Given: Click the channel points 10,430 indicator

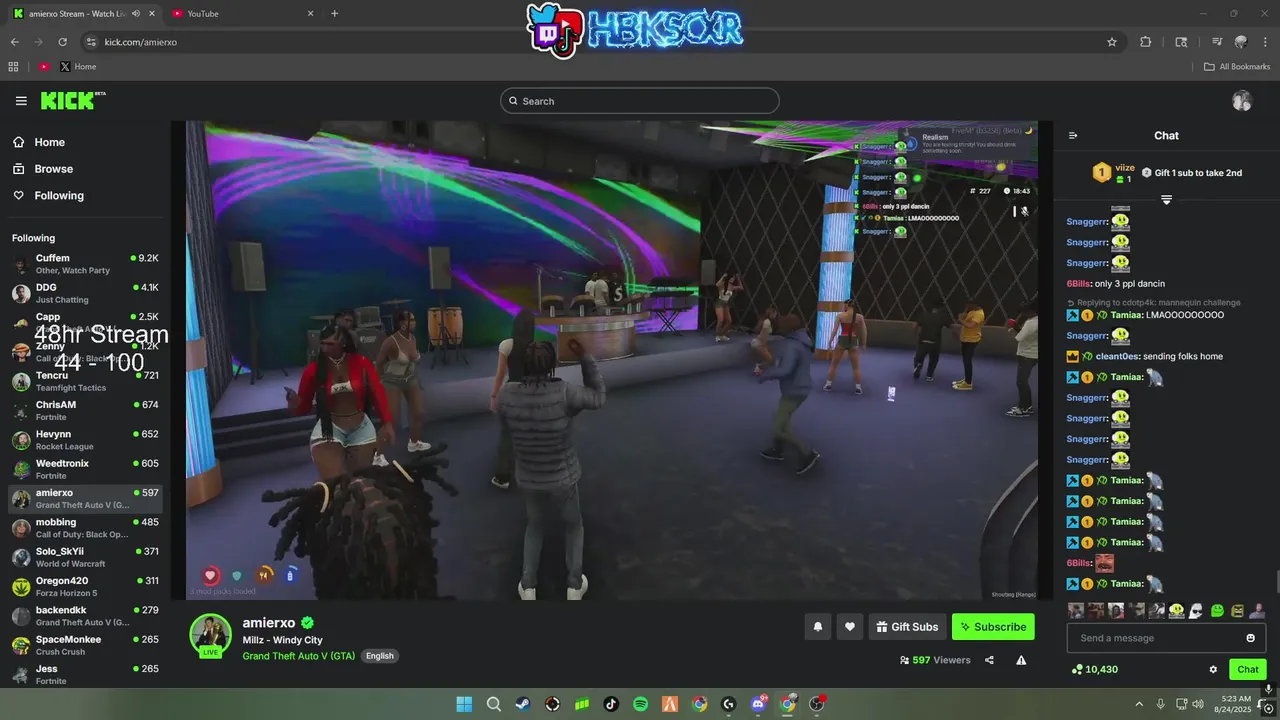Looking at the screenshot, I should pyautogui.click(x=1094, y=669).
